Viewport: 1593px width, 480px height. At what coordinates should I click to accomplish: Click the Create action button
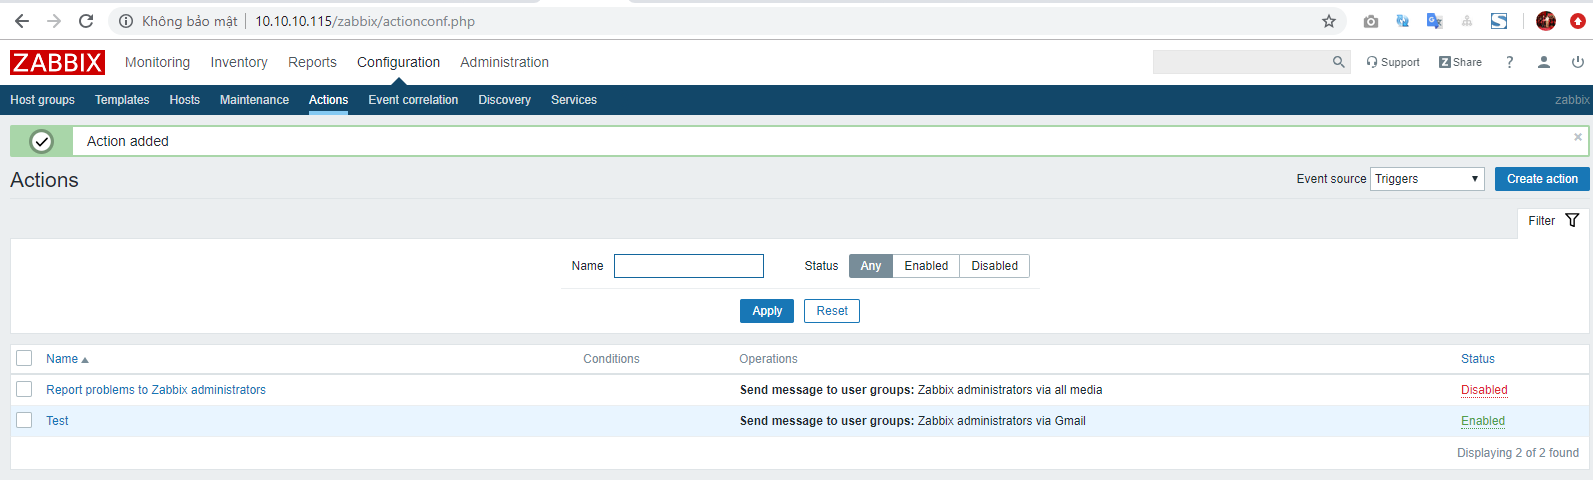[x=1542, y=179]
